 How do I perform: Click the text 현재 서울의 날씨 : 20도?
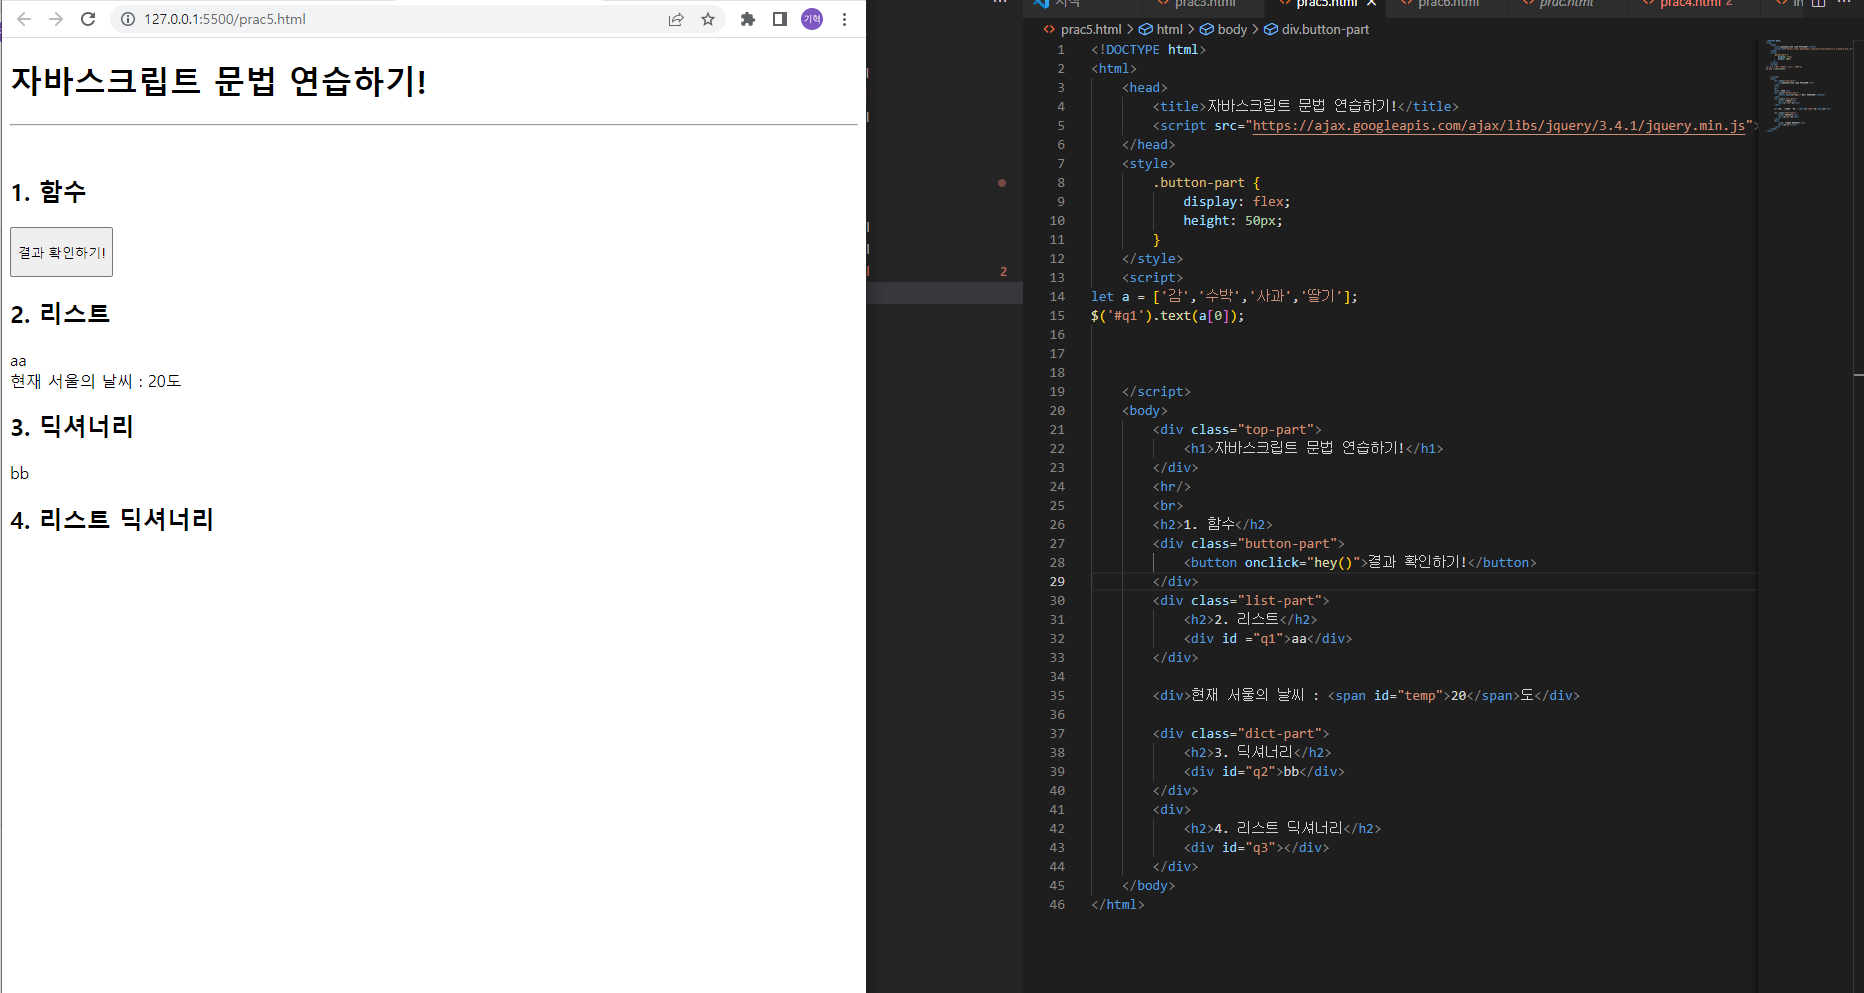click(96, 381)
